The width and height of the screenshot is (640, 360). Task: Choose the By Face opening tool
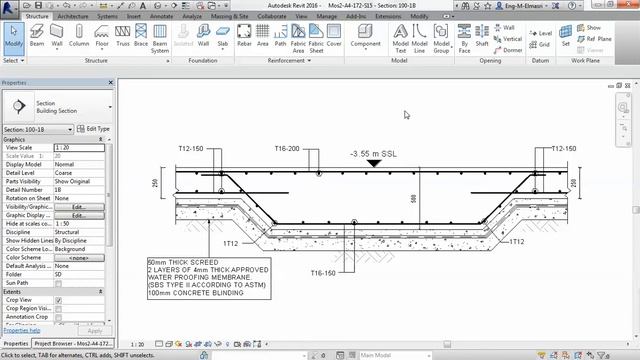click(464, 39)
